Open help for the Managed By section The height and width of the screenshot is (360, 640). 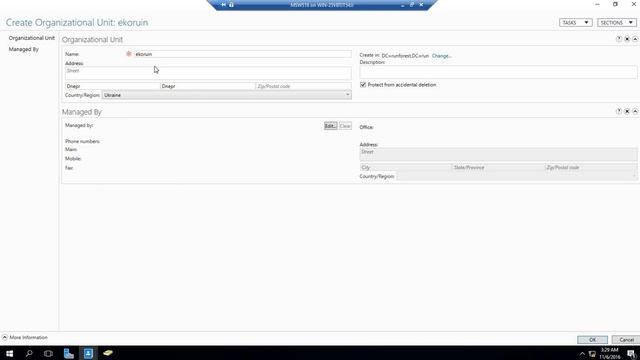619,111
